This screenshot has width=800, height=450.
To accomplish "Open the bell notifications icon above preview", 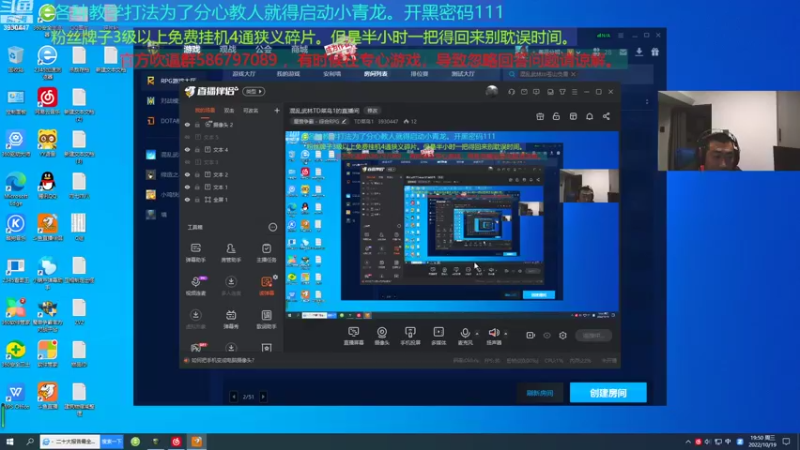I will coord(589,116).
